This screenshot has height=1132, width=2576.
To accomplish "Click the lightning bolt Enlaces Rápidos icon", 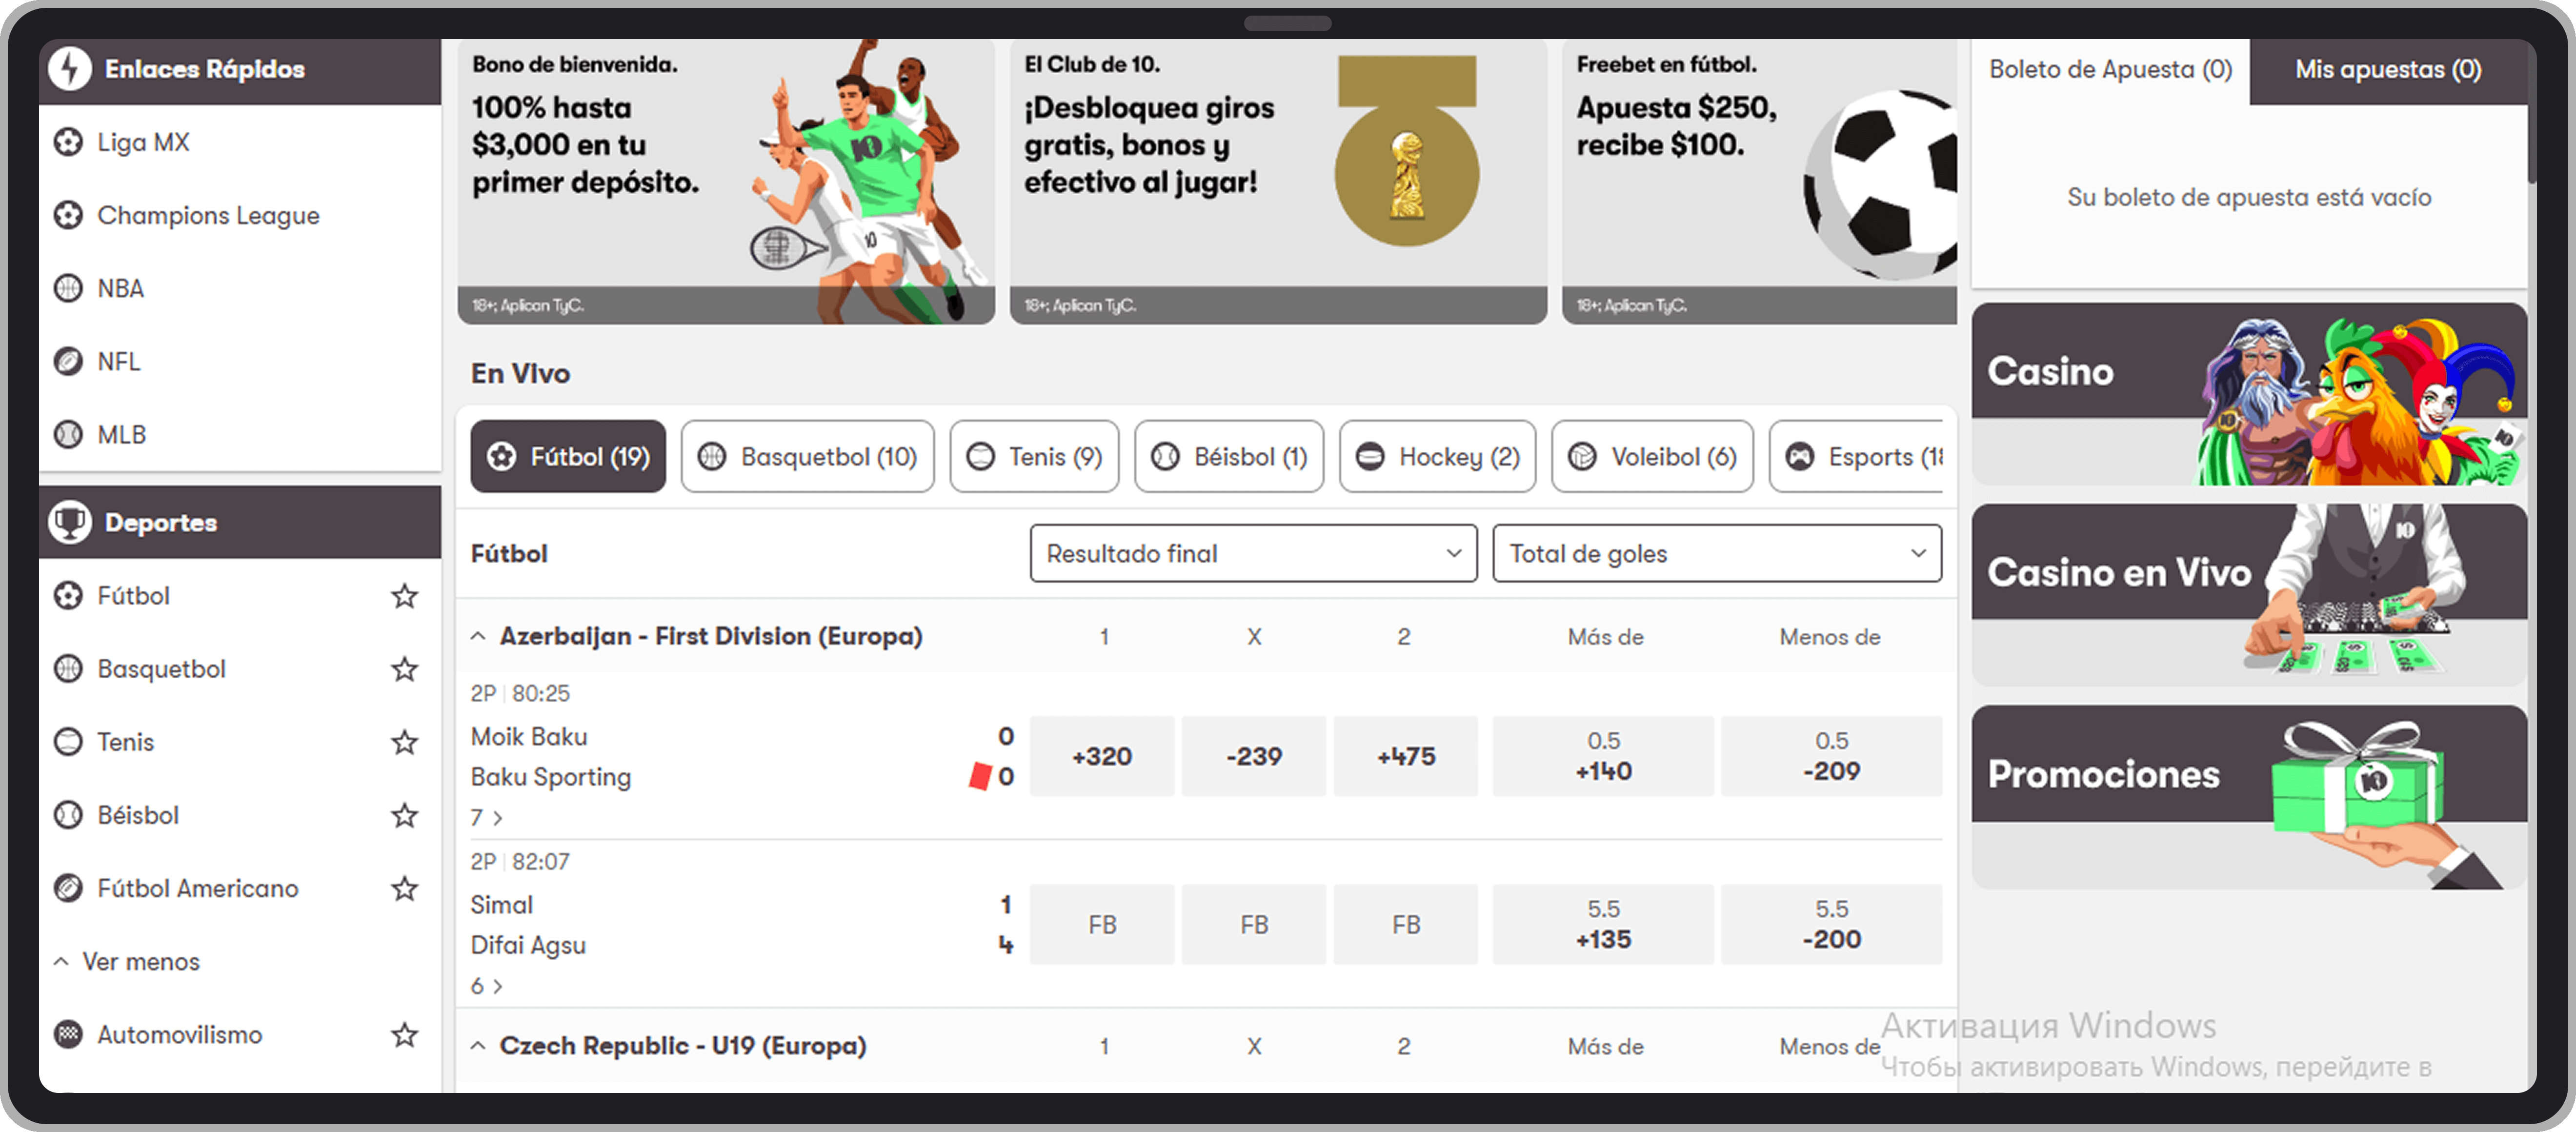I will tap(70, 69).
